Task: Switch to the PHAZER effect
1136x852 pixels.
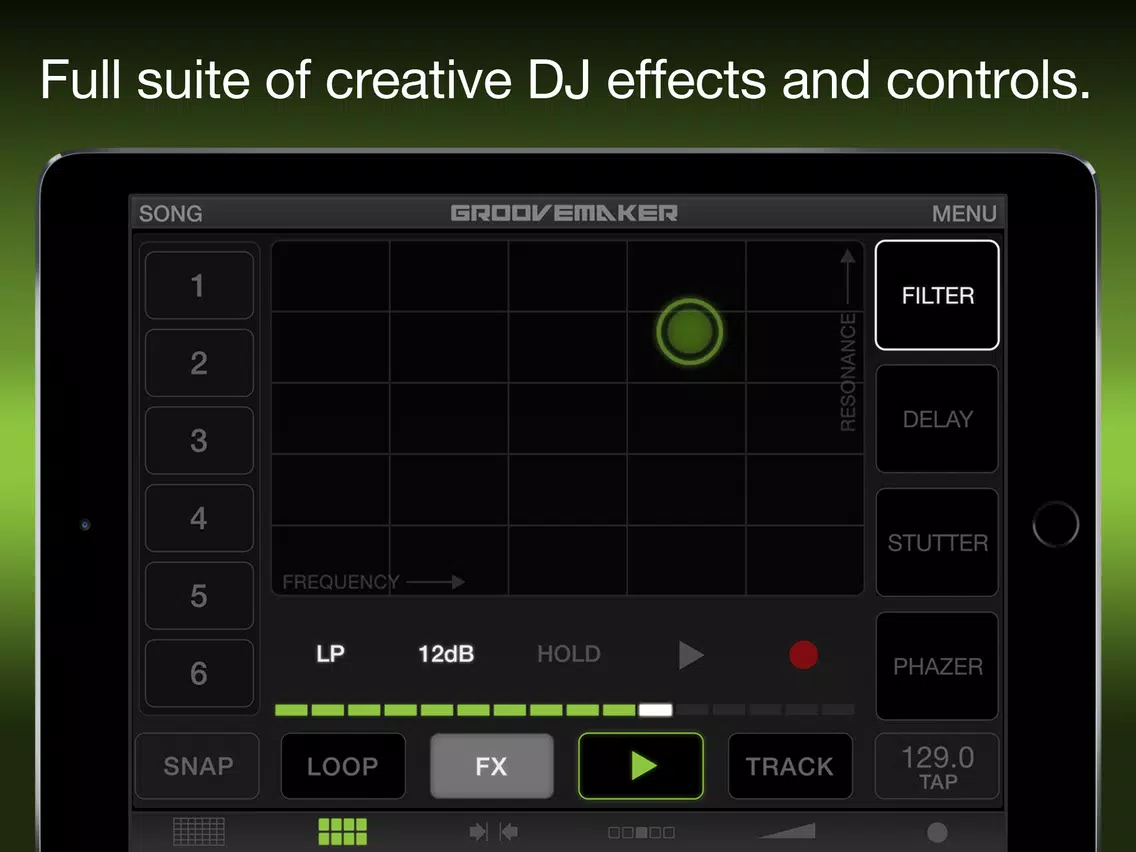Action: 937,666
